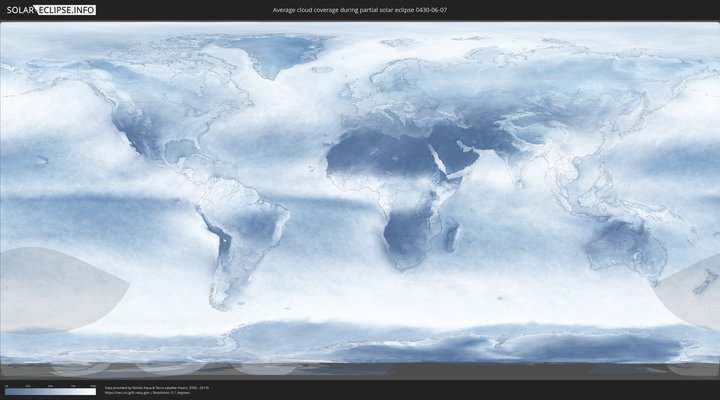
Task: Click the dark blue end of the legend bar
Action: (8, 391)
